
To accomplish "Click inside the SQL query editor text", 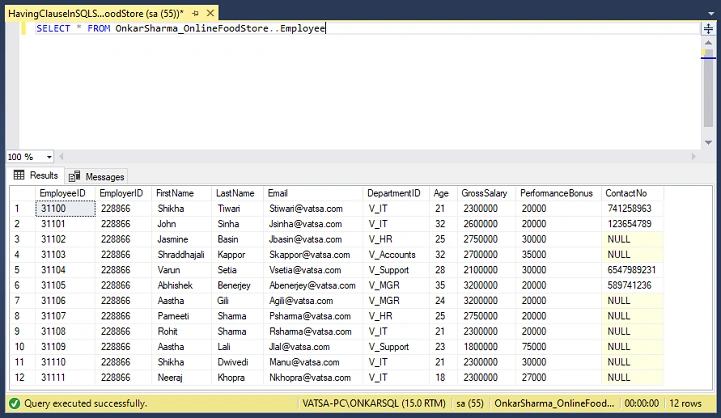I will tap(180, 29).
